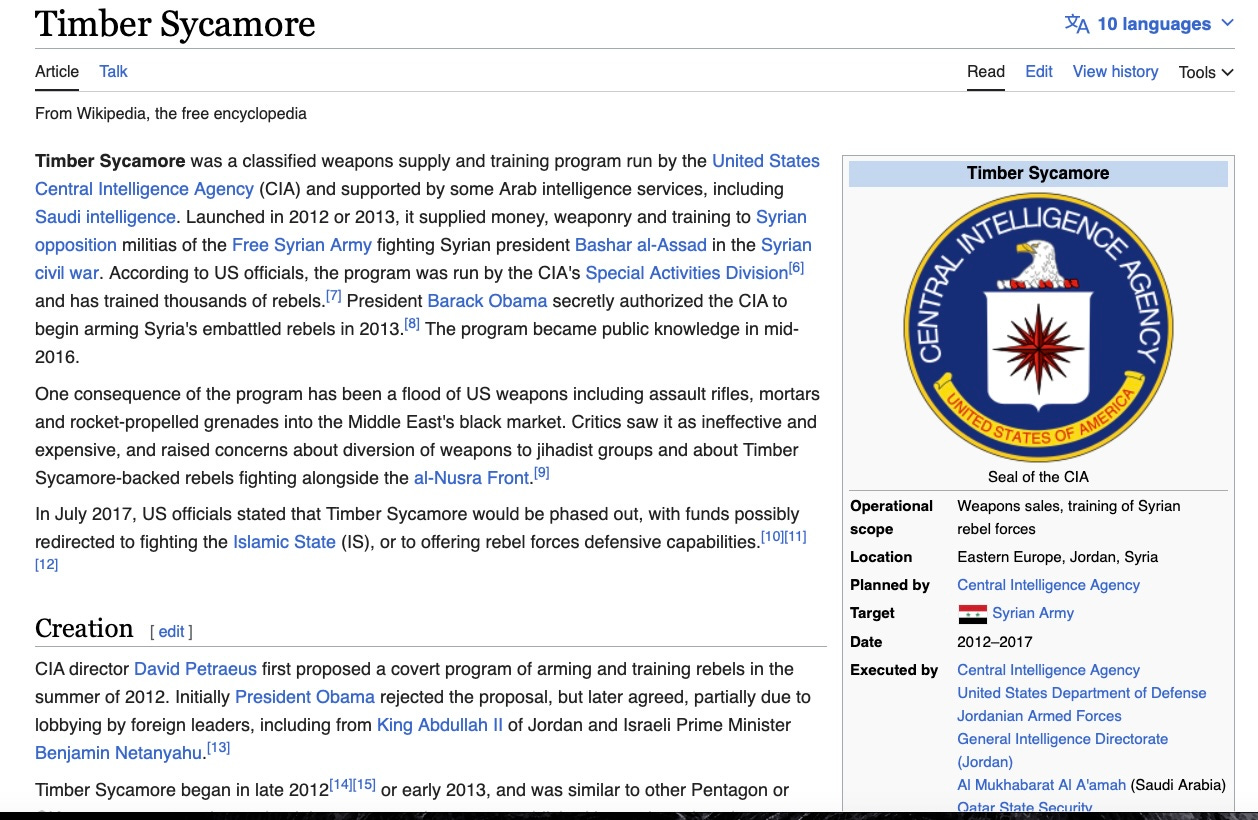1258x820 pixels.
Task: Open the Benjamin Netanyahu link
Action: point(120,753)
